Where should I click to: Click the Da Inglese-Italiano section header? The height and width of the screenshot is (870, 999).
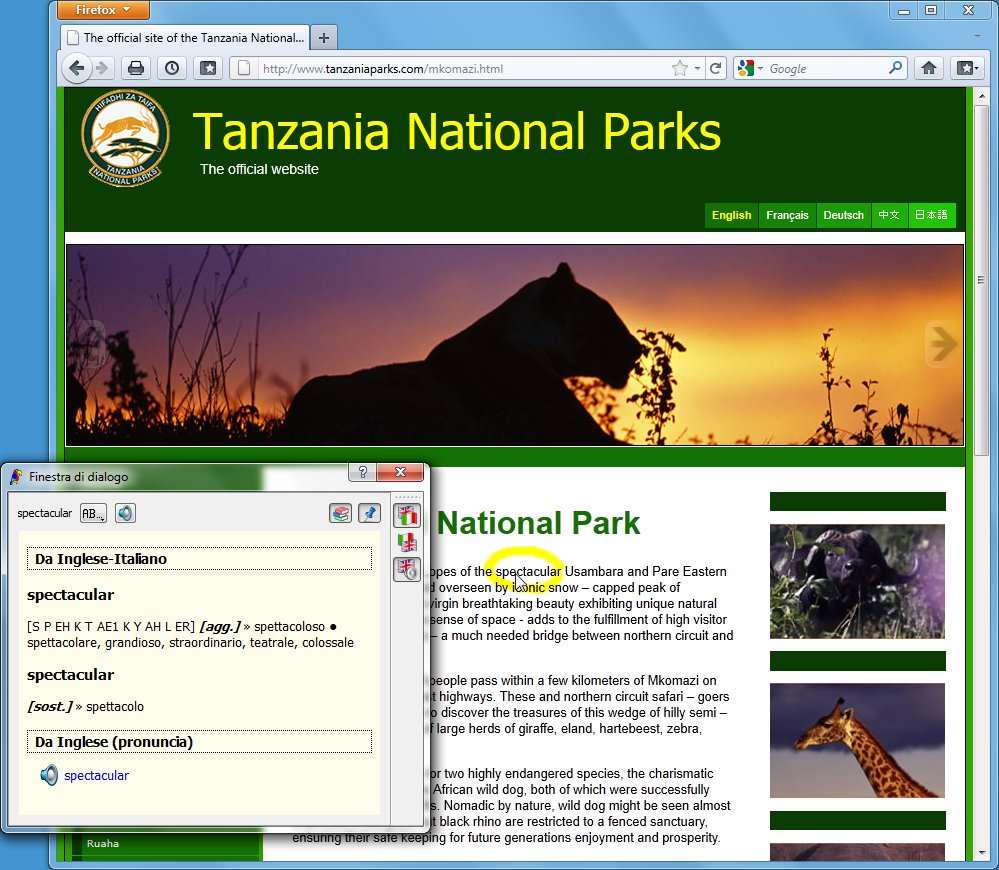199,559
